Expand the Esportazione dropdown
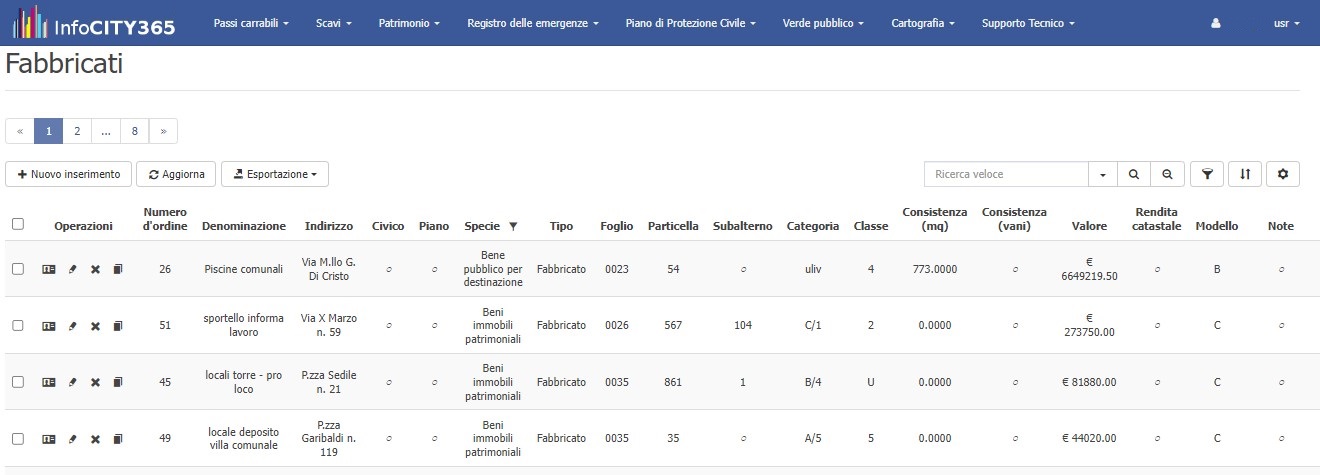The width and height of the screenshot is (1320, 475). 275,174
